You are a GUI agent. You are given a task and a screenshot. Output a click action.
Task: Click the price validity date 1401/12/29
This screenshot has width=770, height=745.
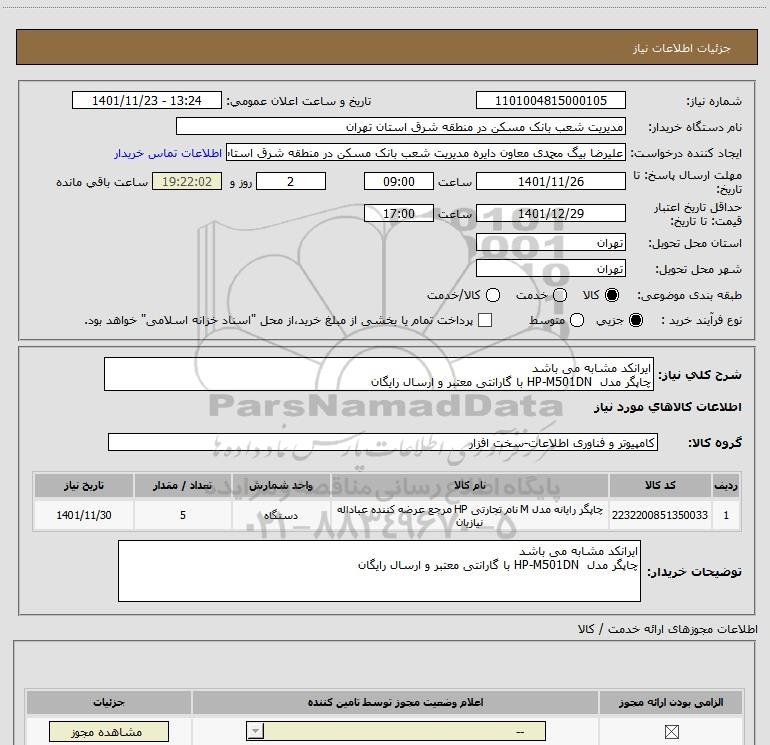(x=550, y=213)
